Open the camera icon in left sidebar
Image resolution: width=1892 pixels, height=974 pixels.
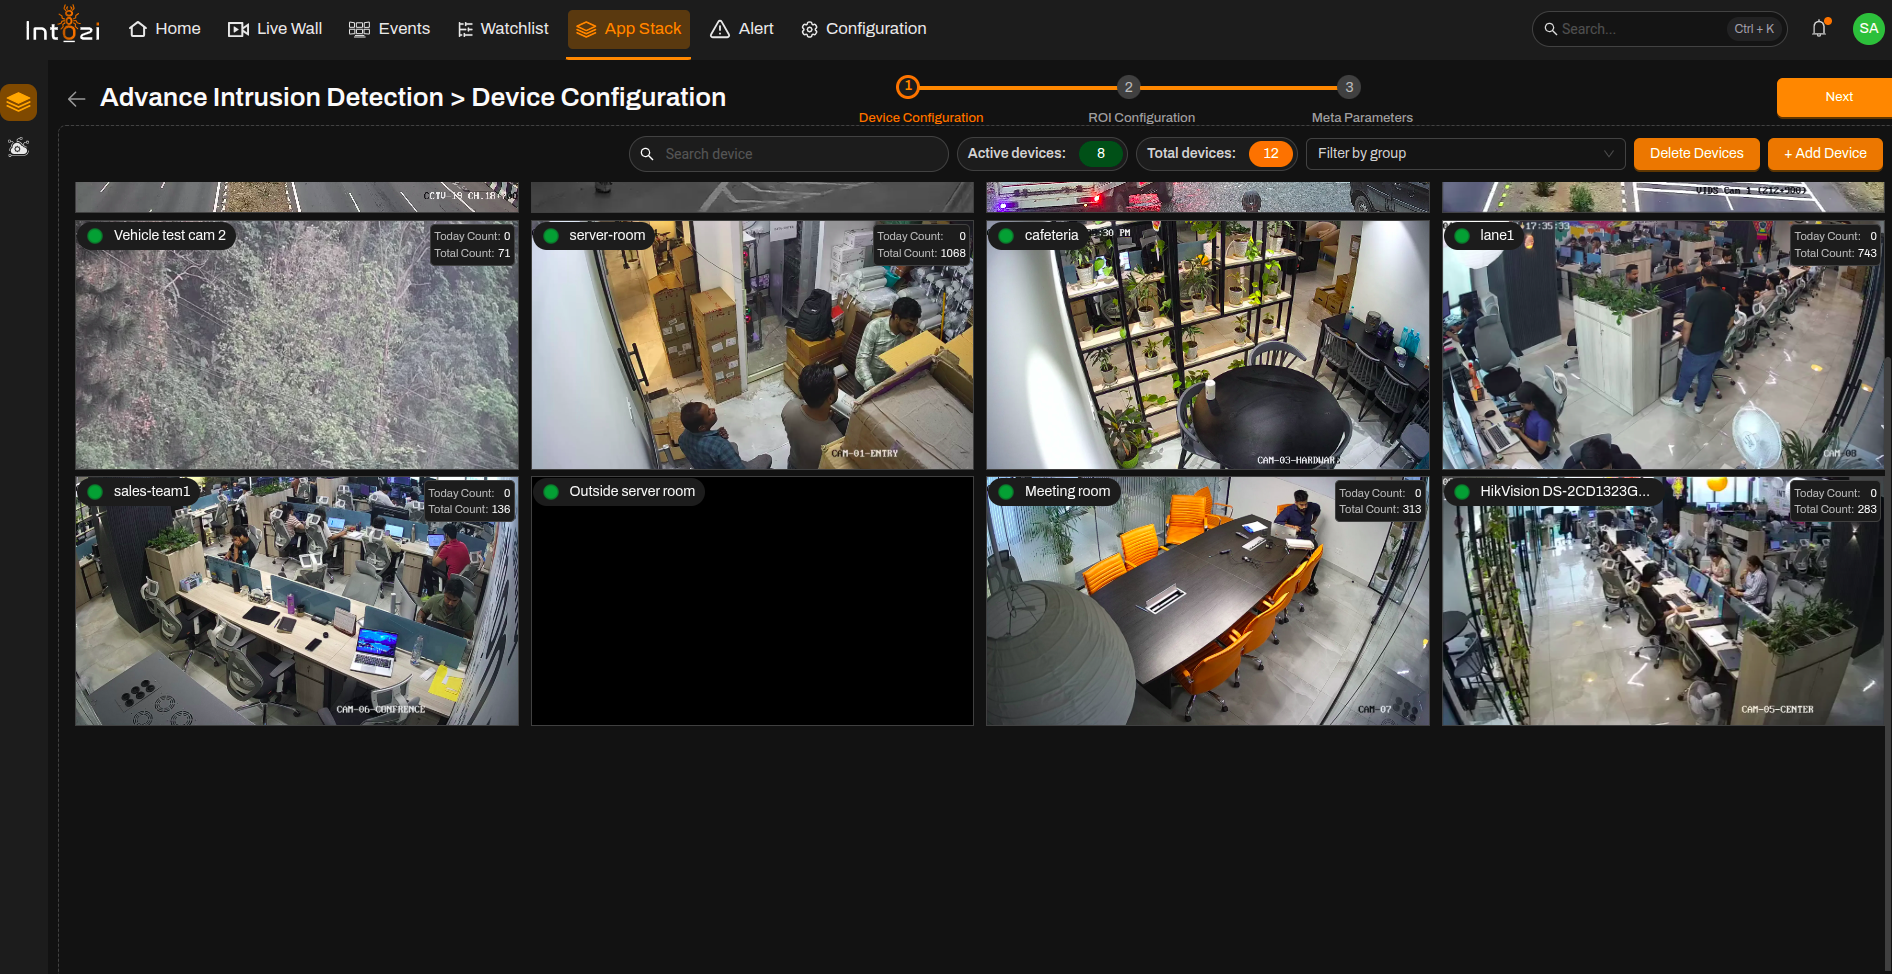[x=19, y=148]
